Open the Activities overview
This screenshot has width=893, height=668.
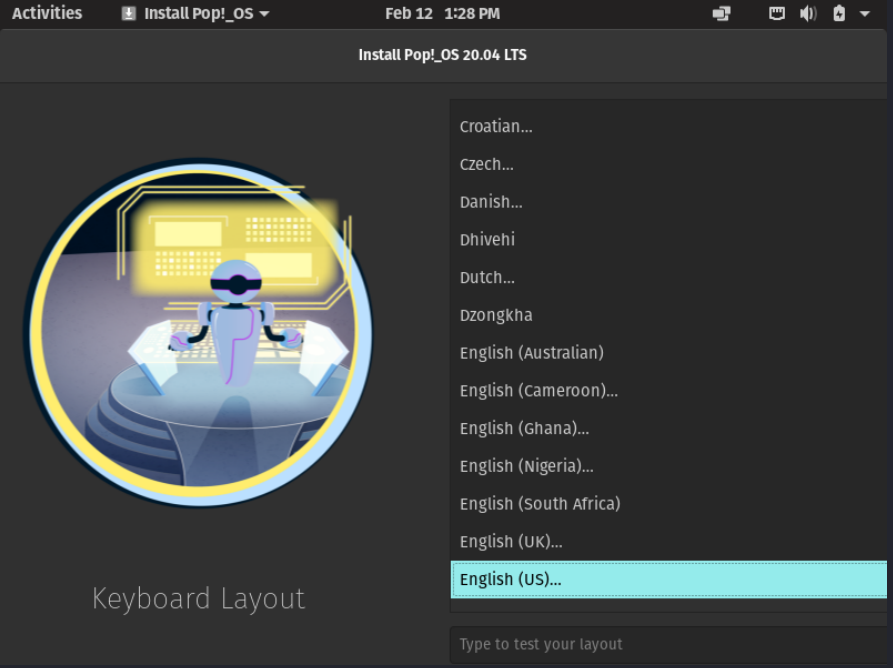[x=47, y=13]
